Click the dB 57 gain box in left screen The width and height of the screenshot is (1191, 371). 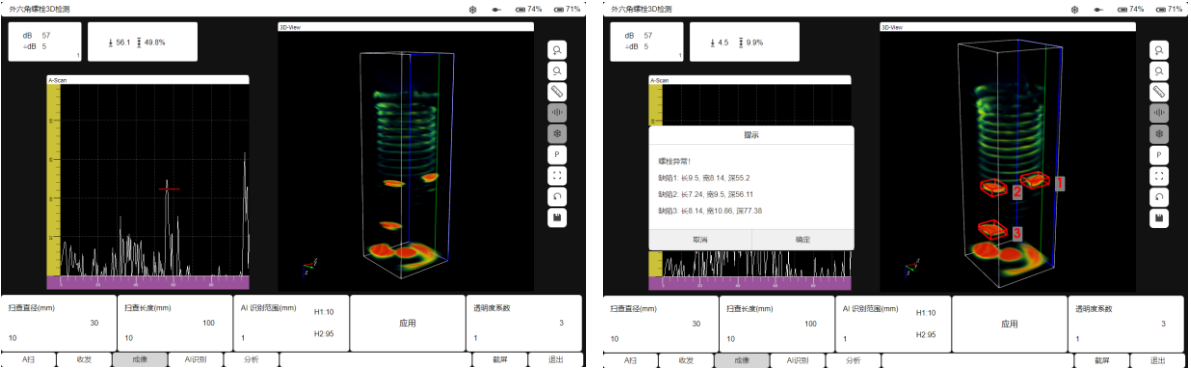click(45, 41)
